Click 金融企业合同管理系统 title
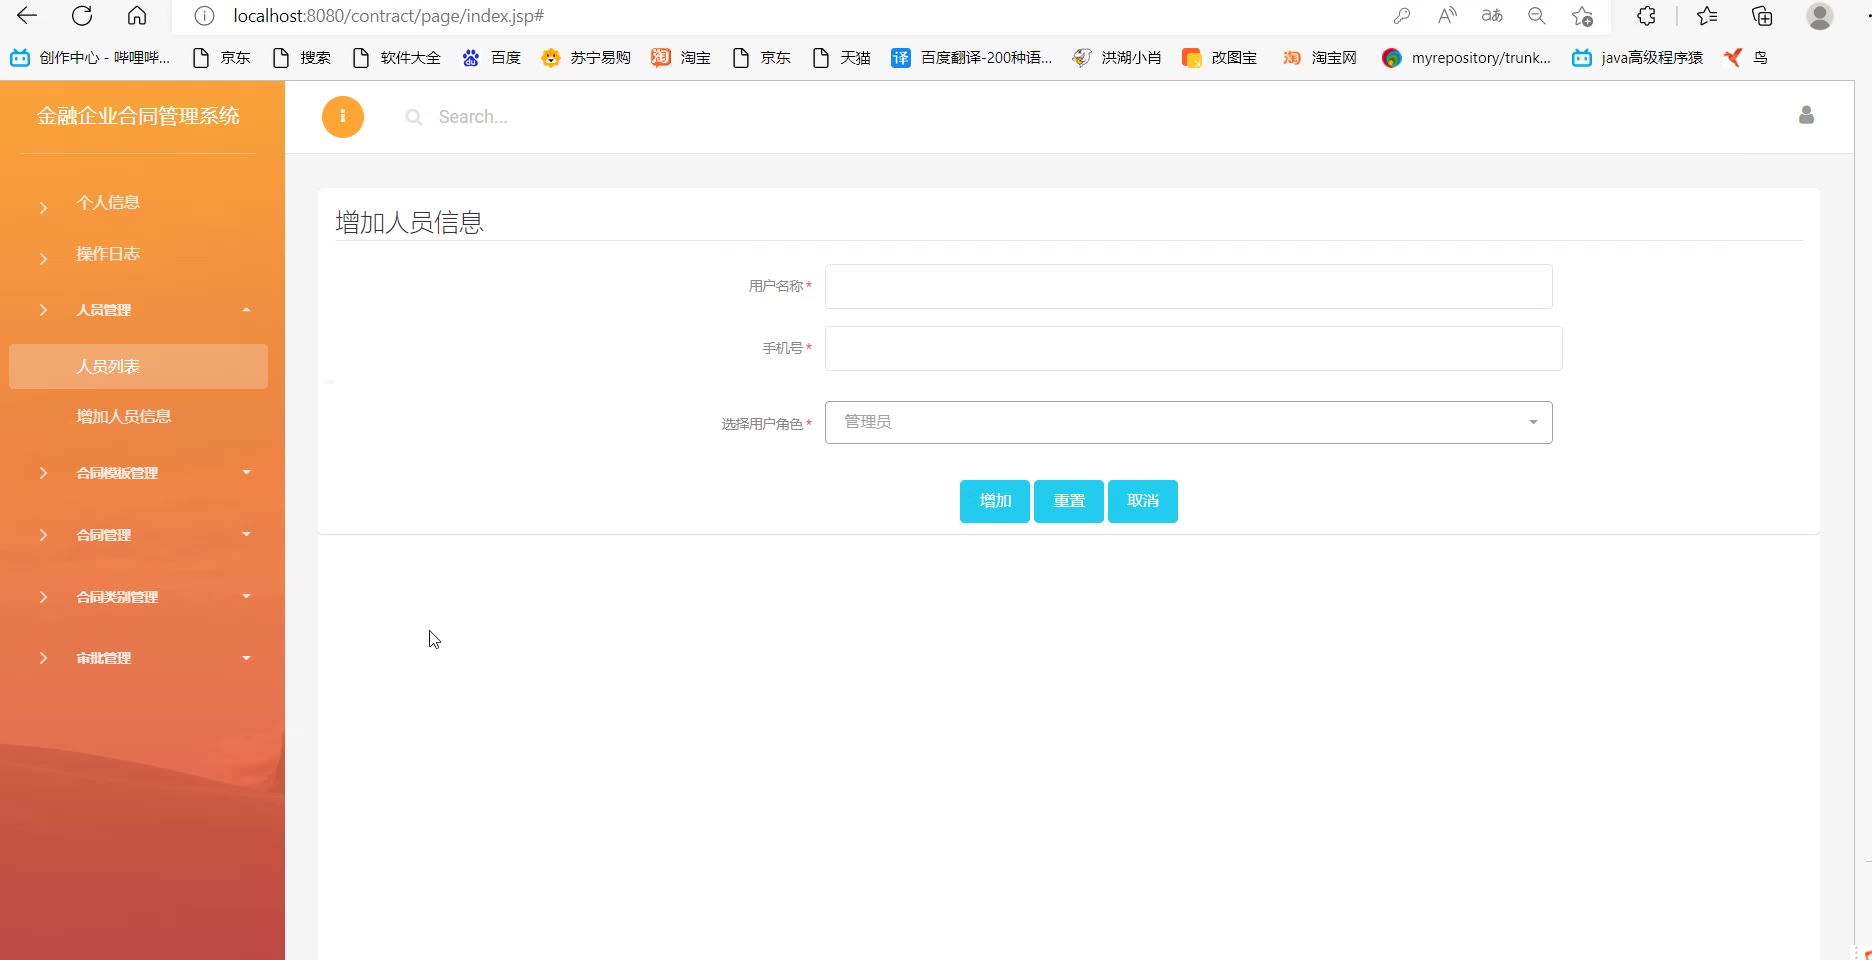The image size is (1872, 960). click(x=138, y=116)
